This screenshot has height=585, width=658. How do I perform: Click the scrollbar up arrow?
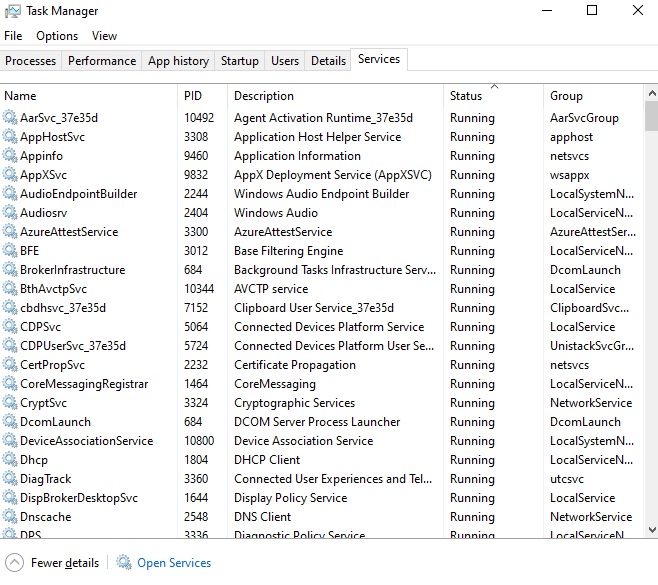coord(652,93)
